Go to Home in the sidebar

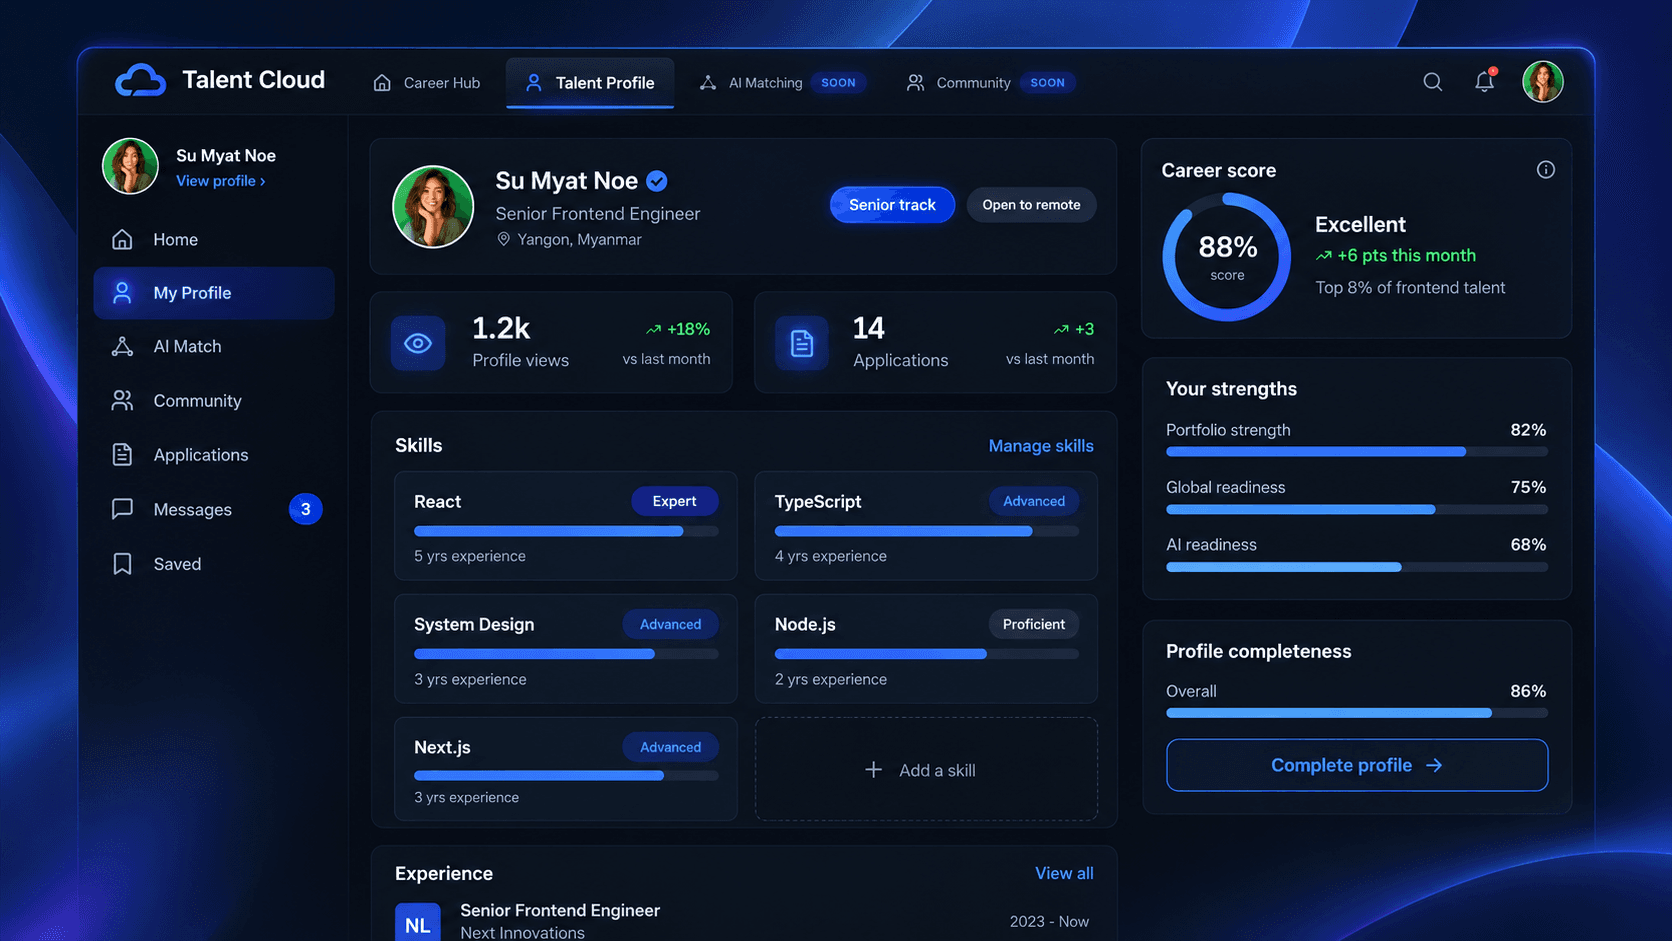click(214, 239)
